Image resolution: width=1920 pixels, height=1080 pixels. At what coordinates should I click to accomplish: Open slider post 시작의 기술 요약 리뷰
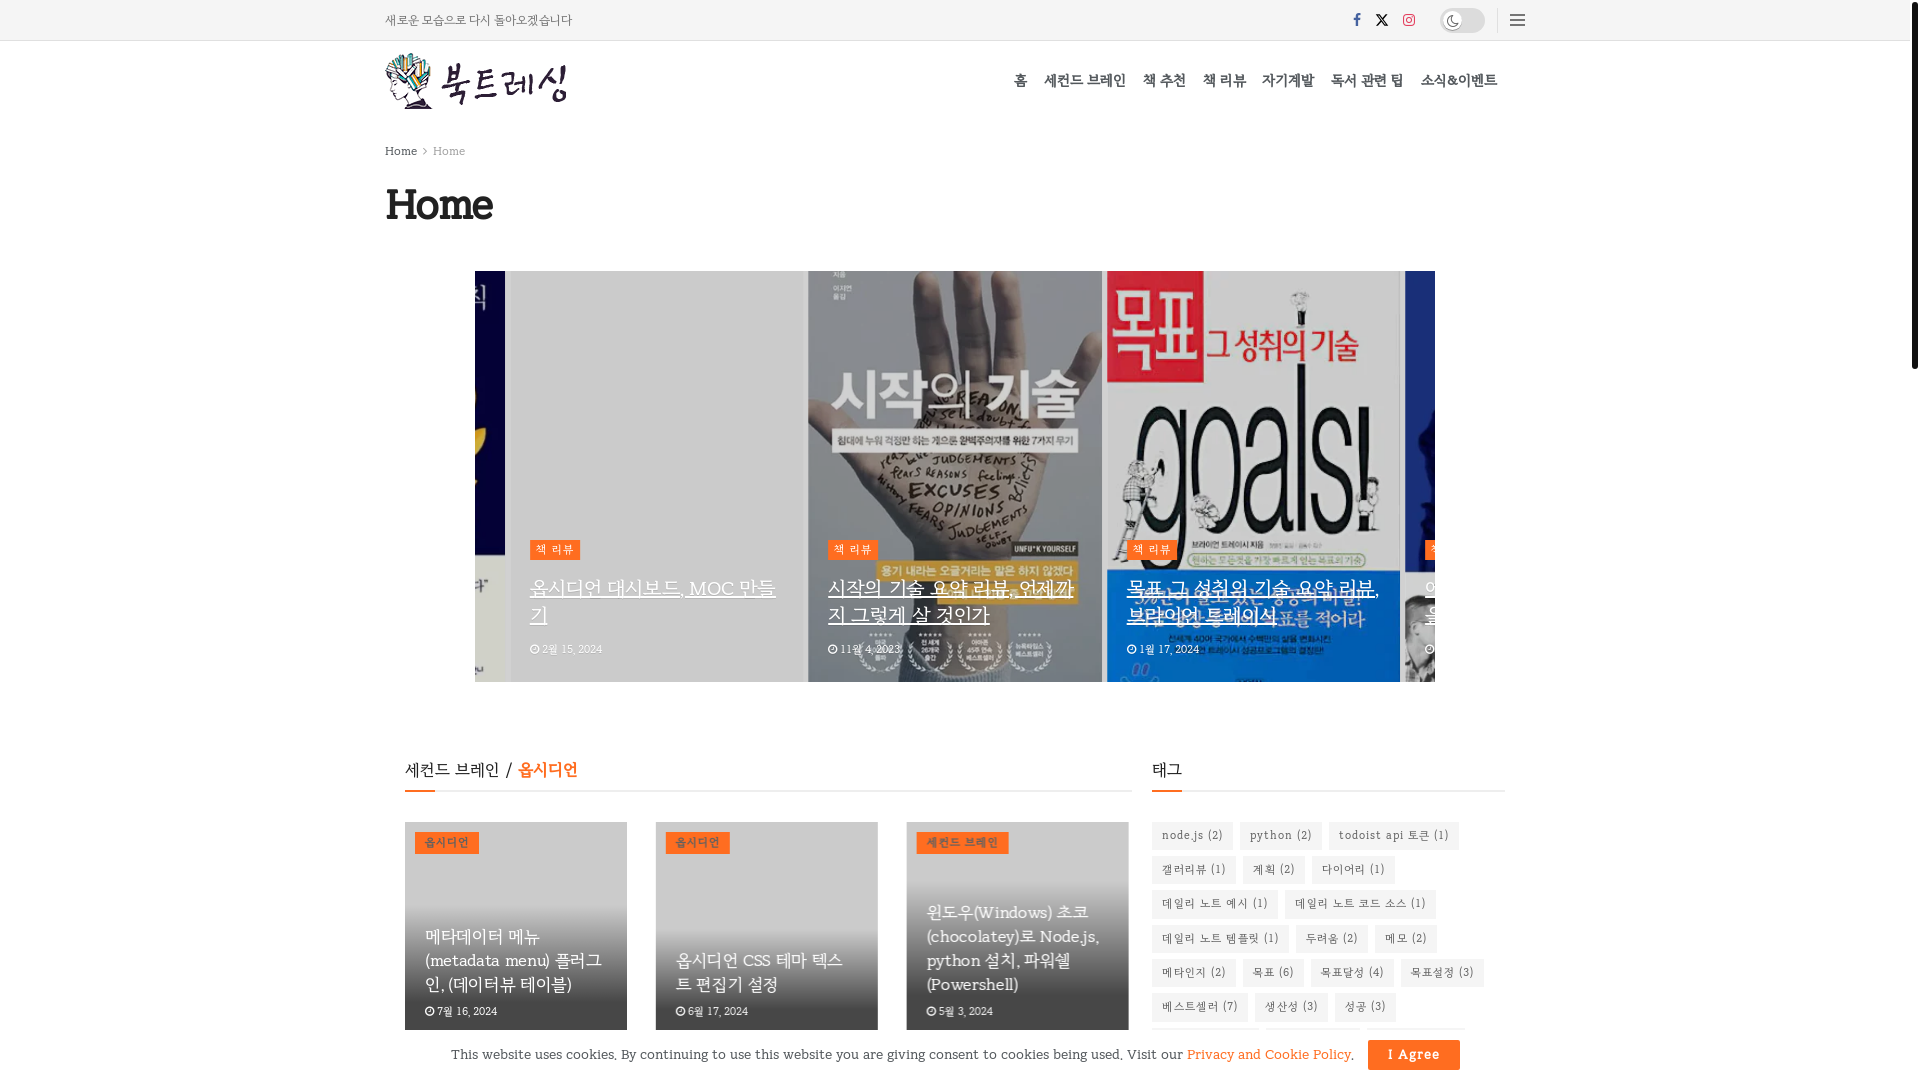(x=951, y=602)
